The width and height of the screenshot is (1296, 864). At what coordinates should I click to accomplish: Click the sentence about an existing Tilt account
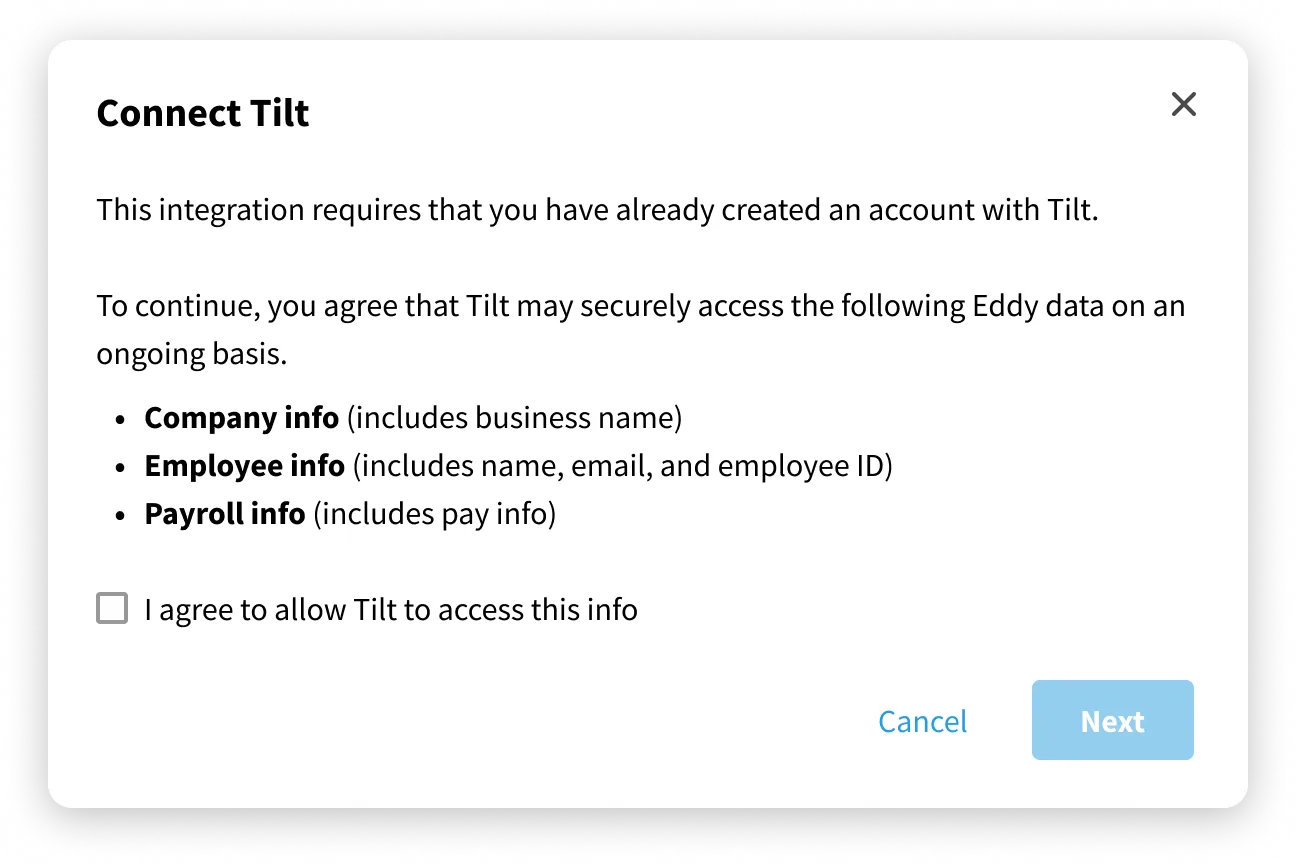598,211
